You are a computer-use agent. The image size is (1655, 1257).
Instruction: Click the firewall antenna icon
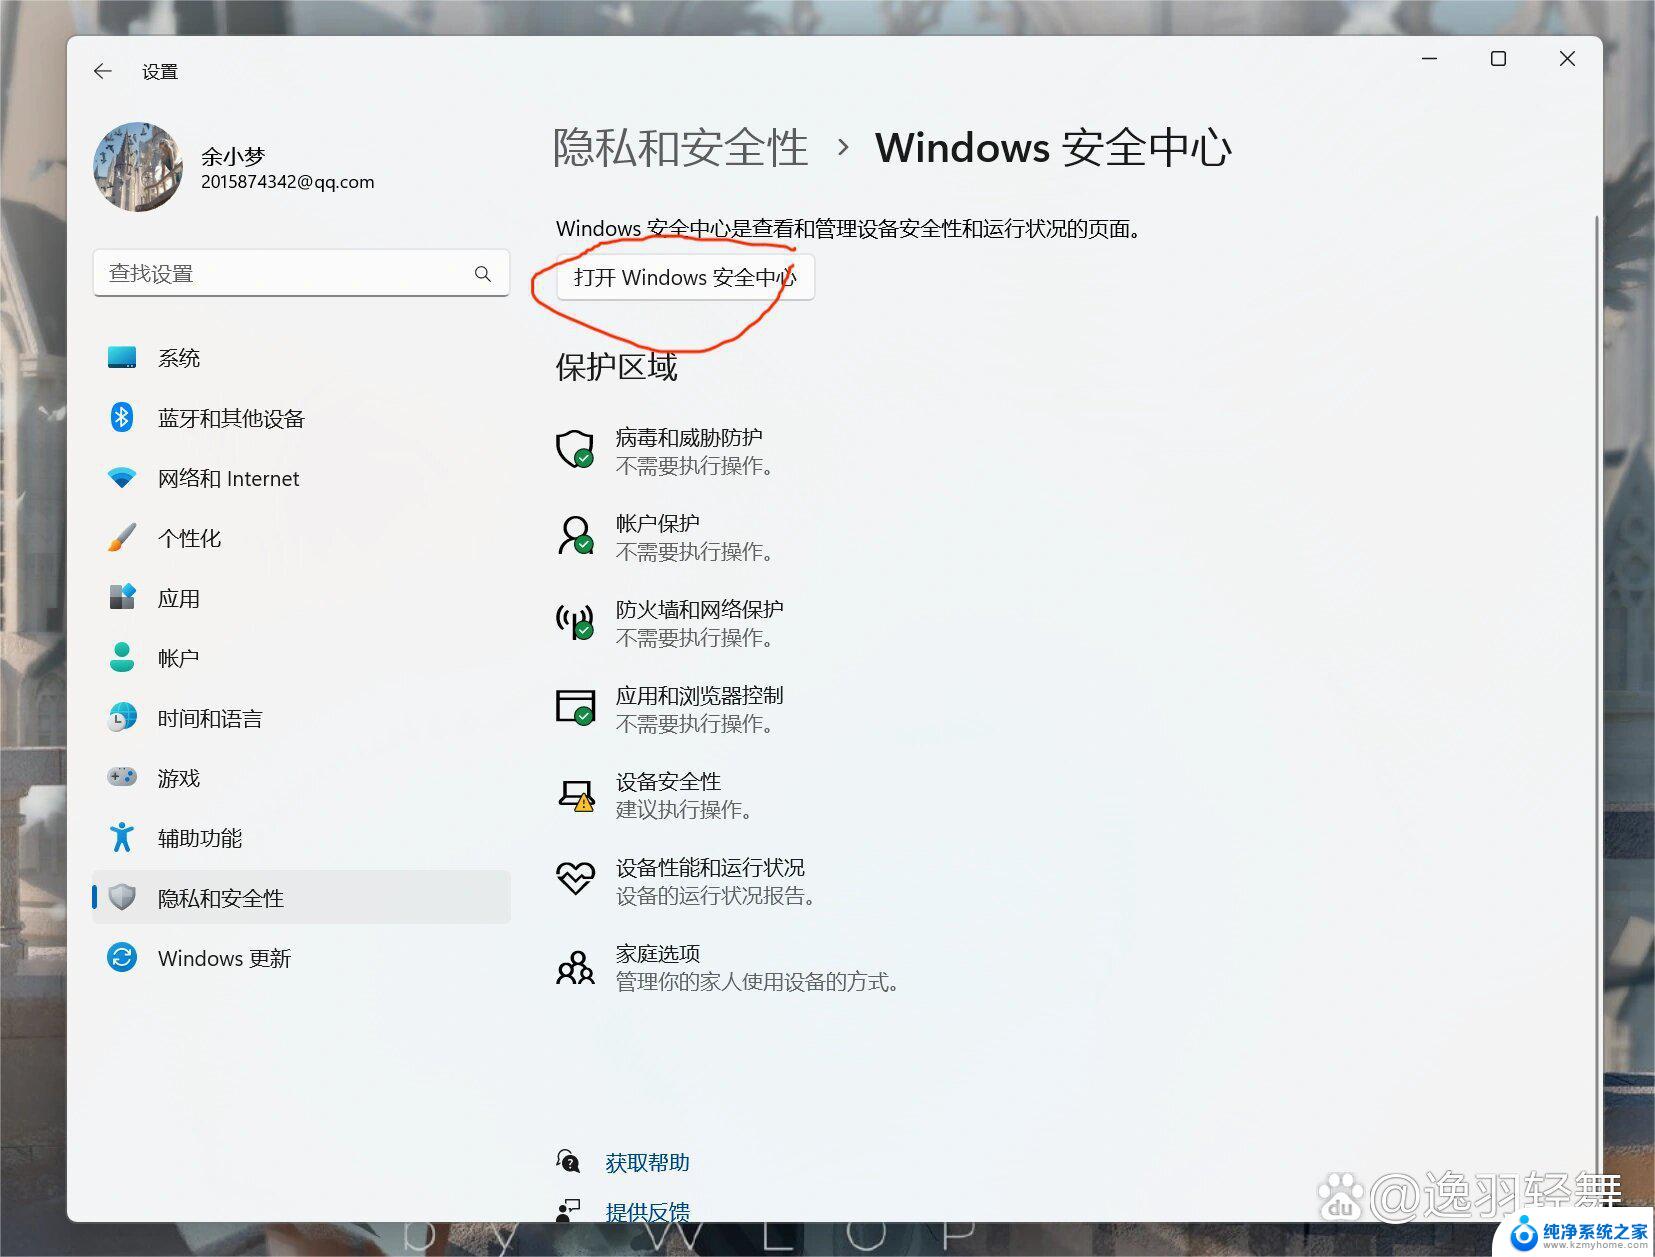575,621
